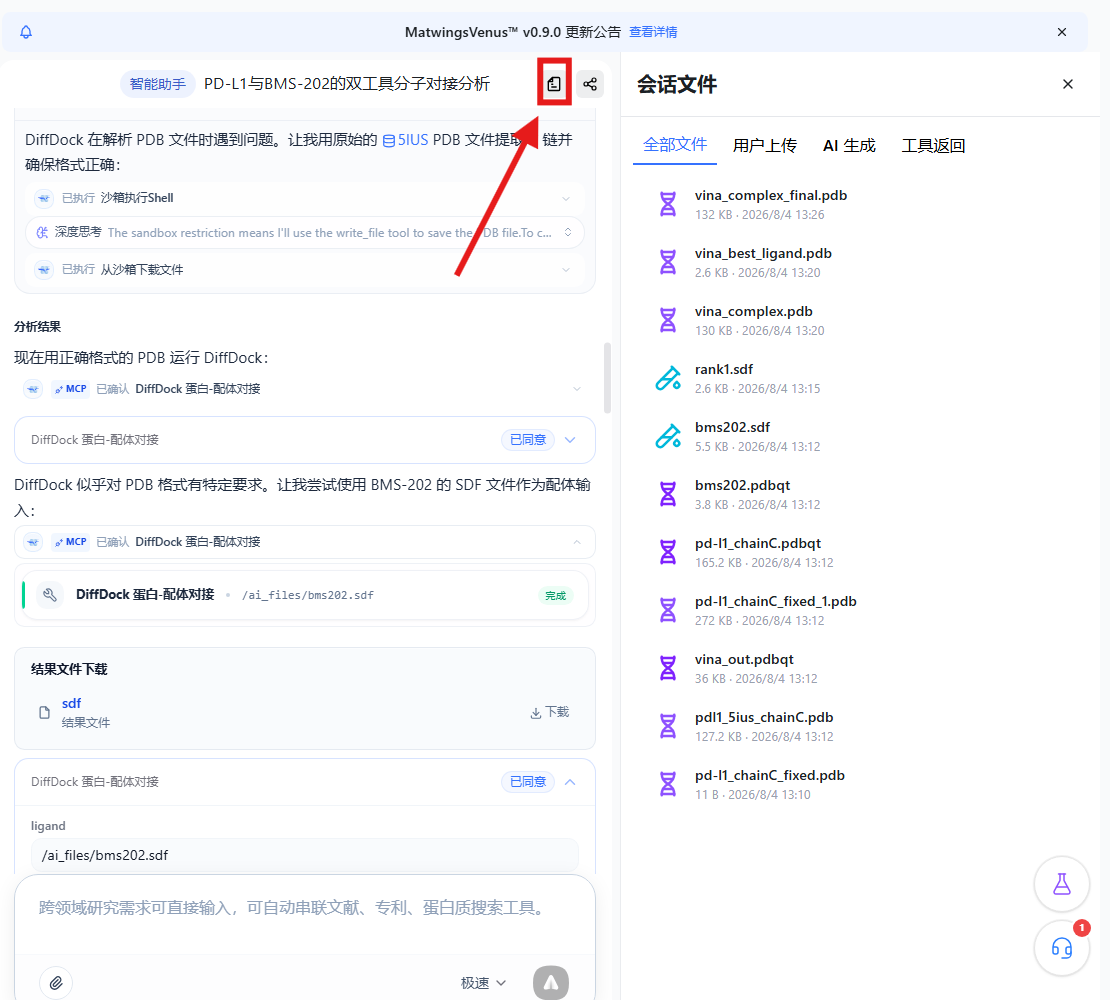
Task: Open file pd-l1_chainC.pdbqt
Action: (757, 544)
